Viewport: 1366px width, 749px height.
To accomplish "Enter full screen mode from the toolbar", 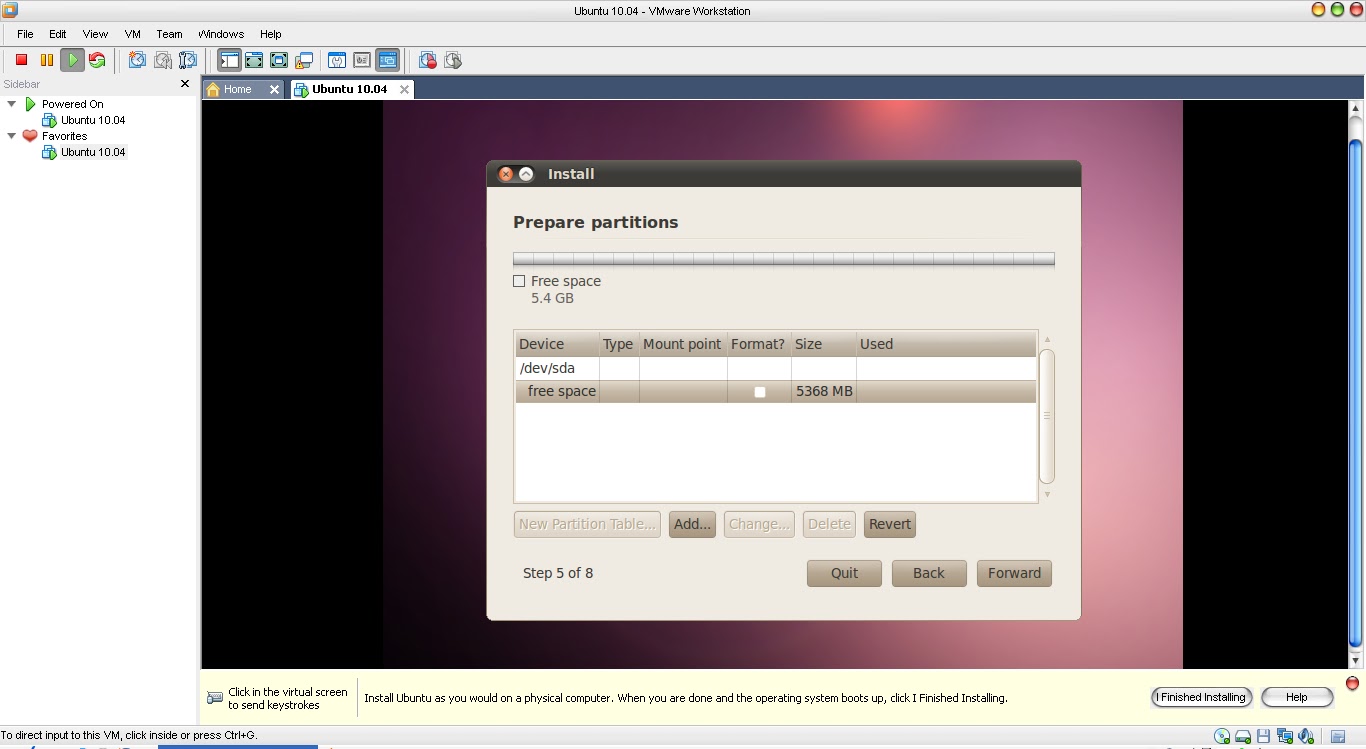I will click(x=279, y=60).
